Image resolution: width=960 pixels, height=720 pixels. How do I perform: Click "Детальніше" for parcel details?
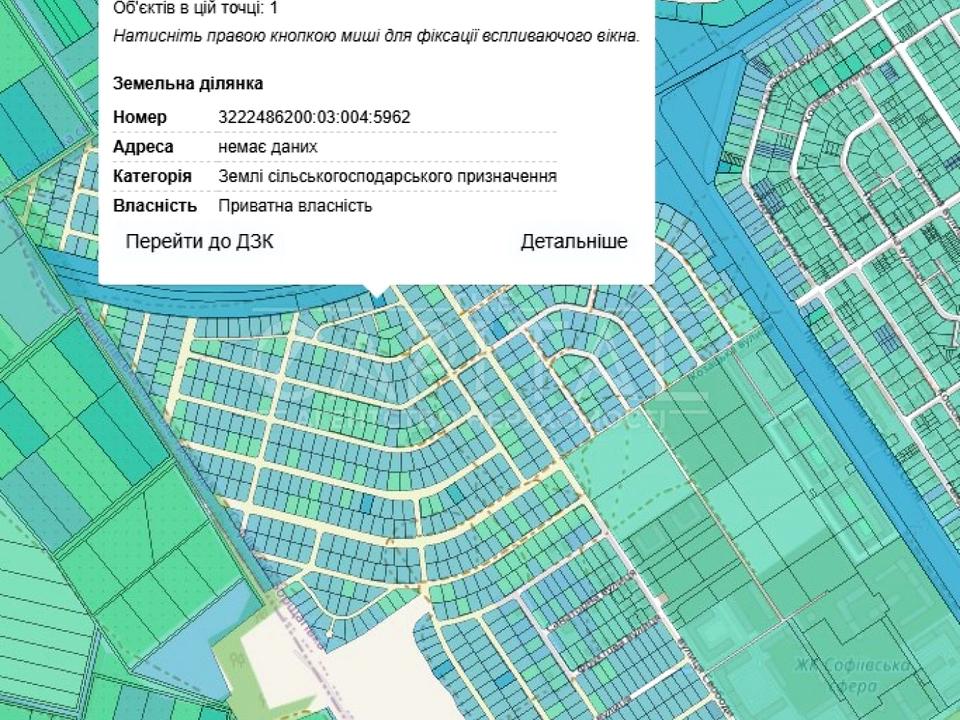pos(574,242)
